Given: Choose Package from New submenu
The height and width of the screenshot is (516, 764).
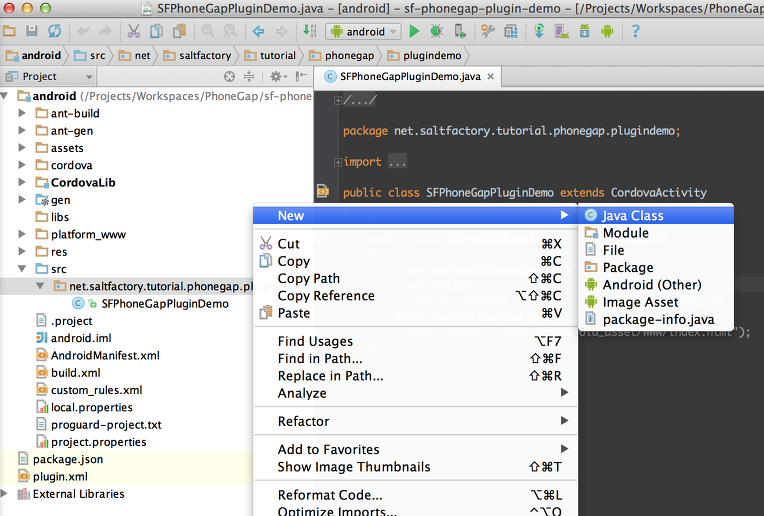Looking at the screenshot, I should 656,268.
